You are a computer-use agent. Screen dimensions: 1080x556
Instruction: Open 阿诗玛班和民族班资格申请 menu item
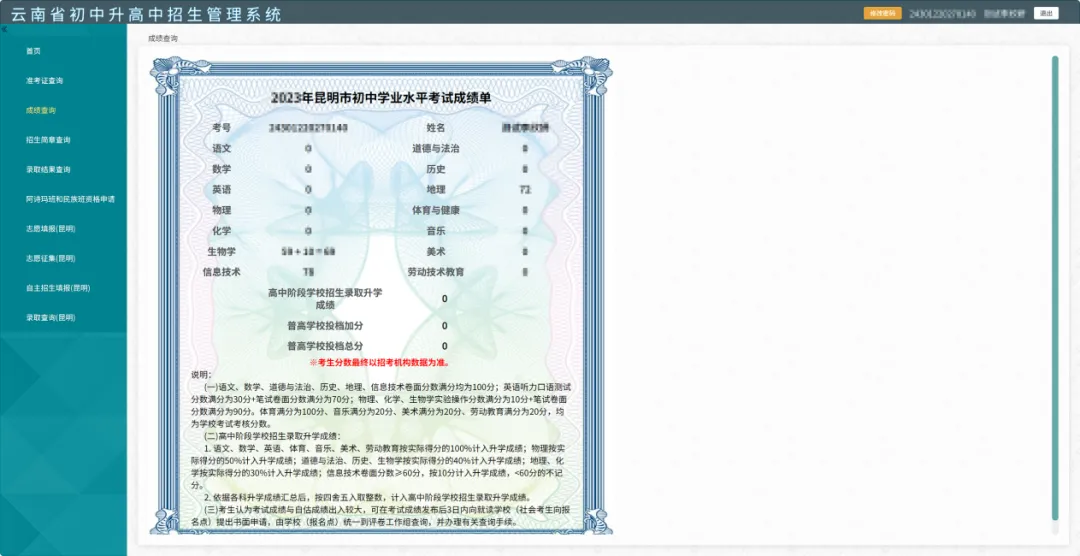click(70, 199)
